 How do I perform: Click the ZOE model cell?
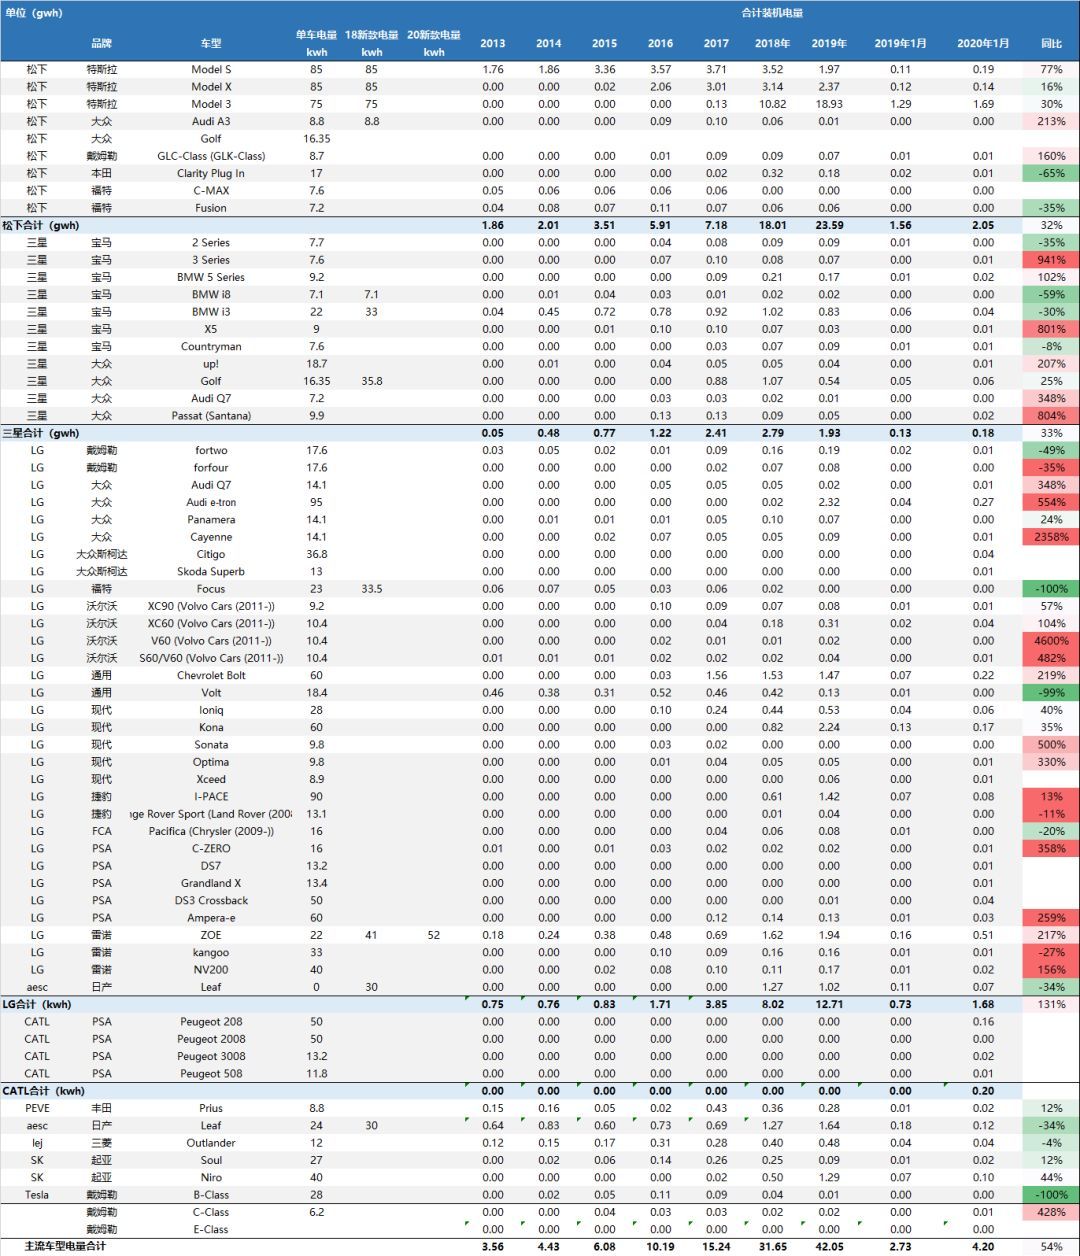(211, 935)
